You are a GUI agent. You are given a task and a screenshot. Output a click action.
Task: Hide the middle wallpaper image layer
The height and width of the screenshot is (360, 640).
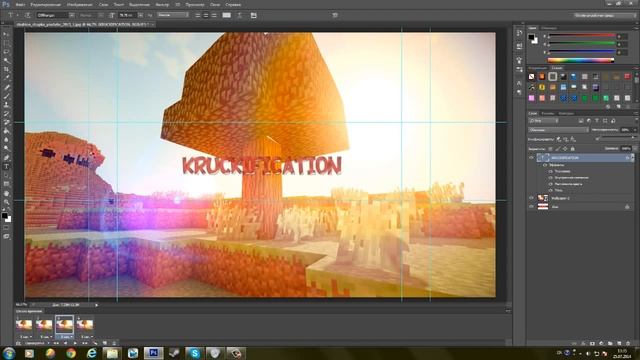531,198
